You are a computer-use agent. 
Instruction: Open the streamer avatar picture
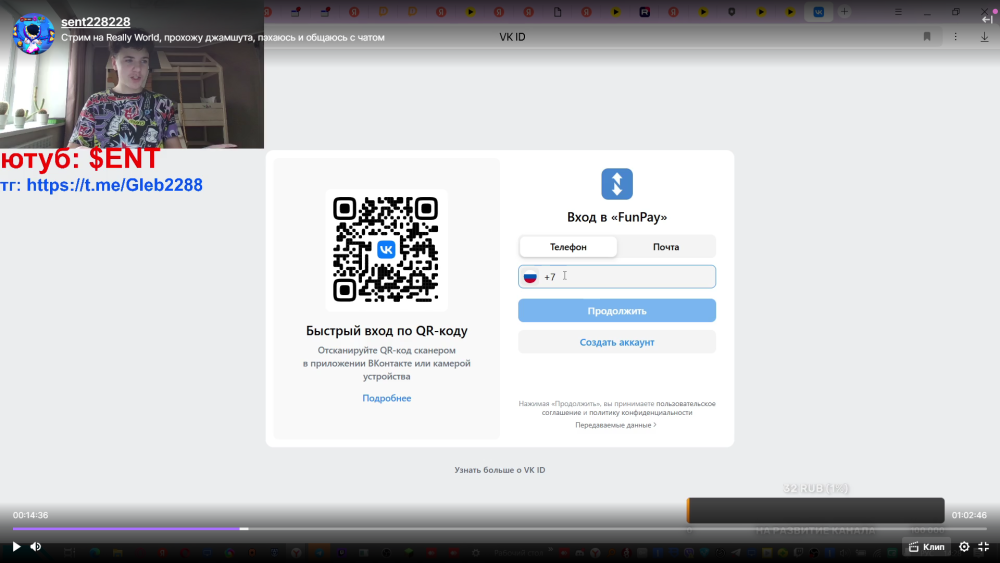coord(33,33)
